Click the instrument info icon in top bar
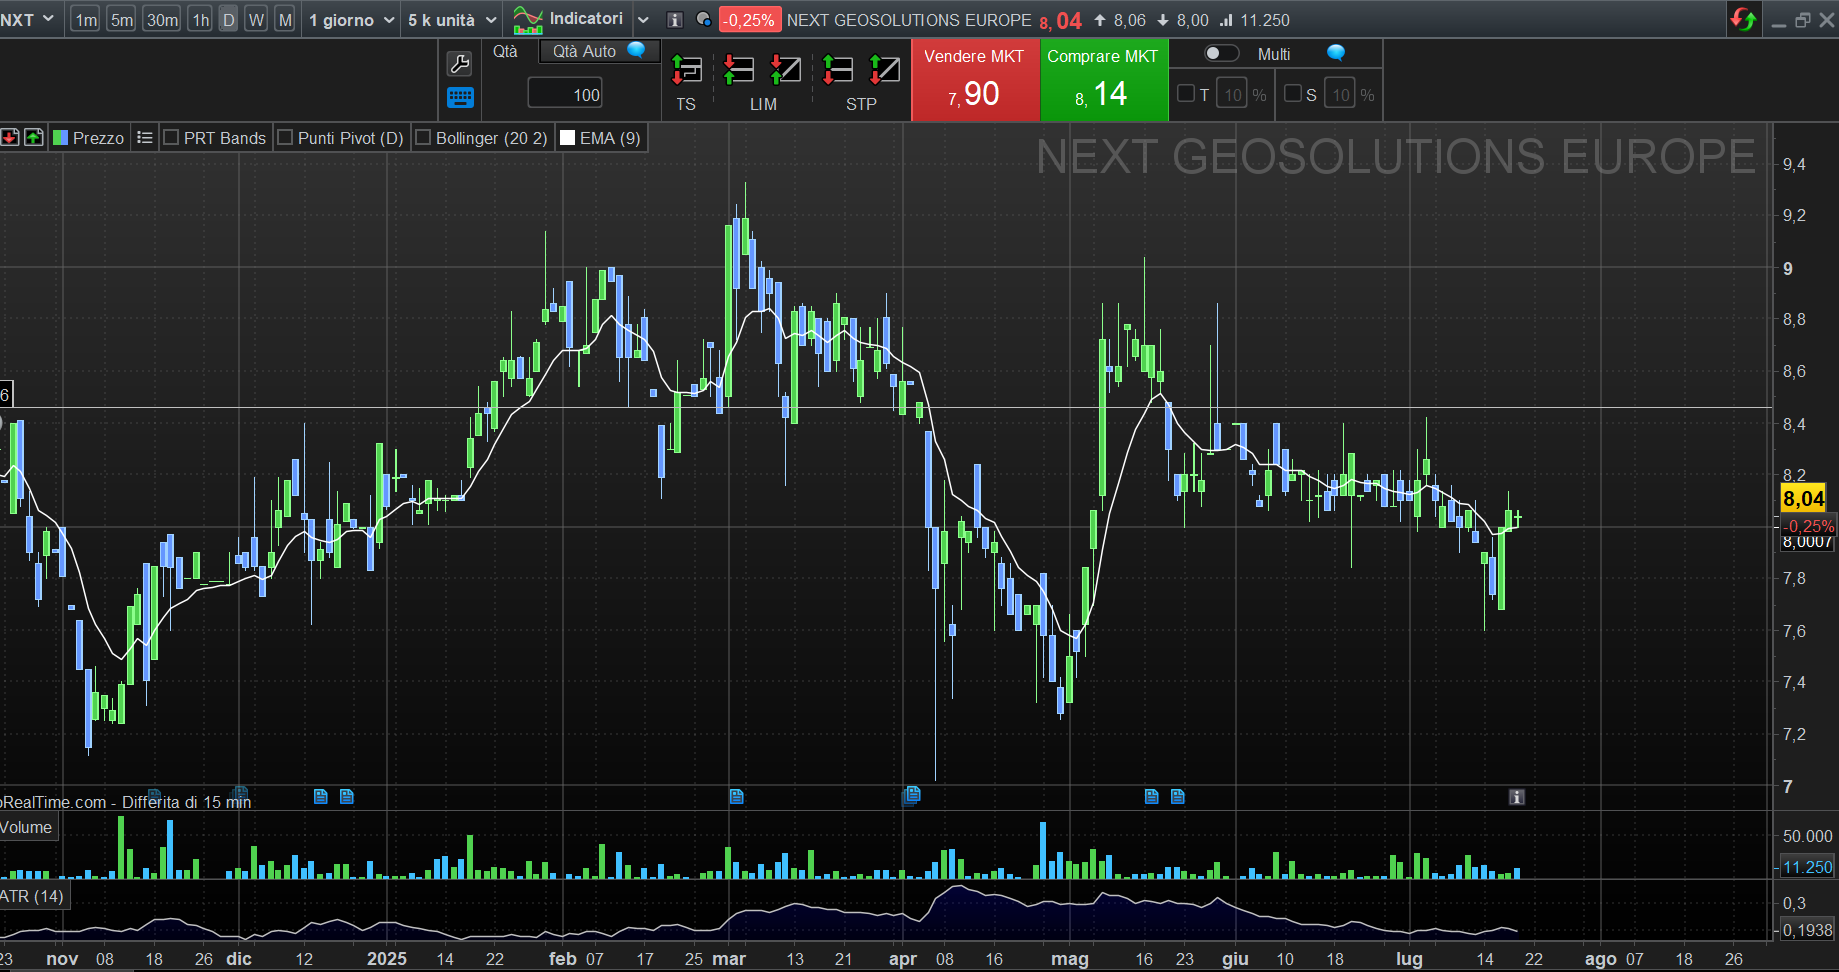The width and height of the screenshot is (1839, 972). tap(675, 20)
